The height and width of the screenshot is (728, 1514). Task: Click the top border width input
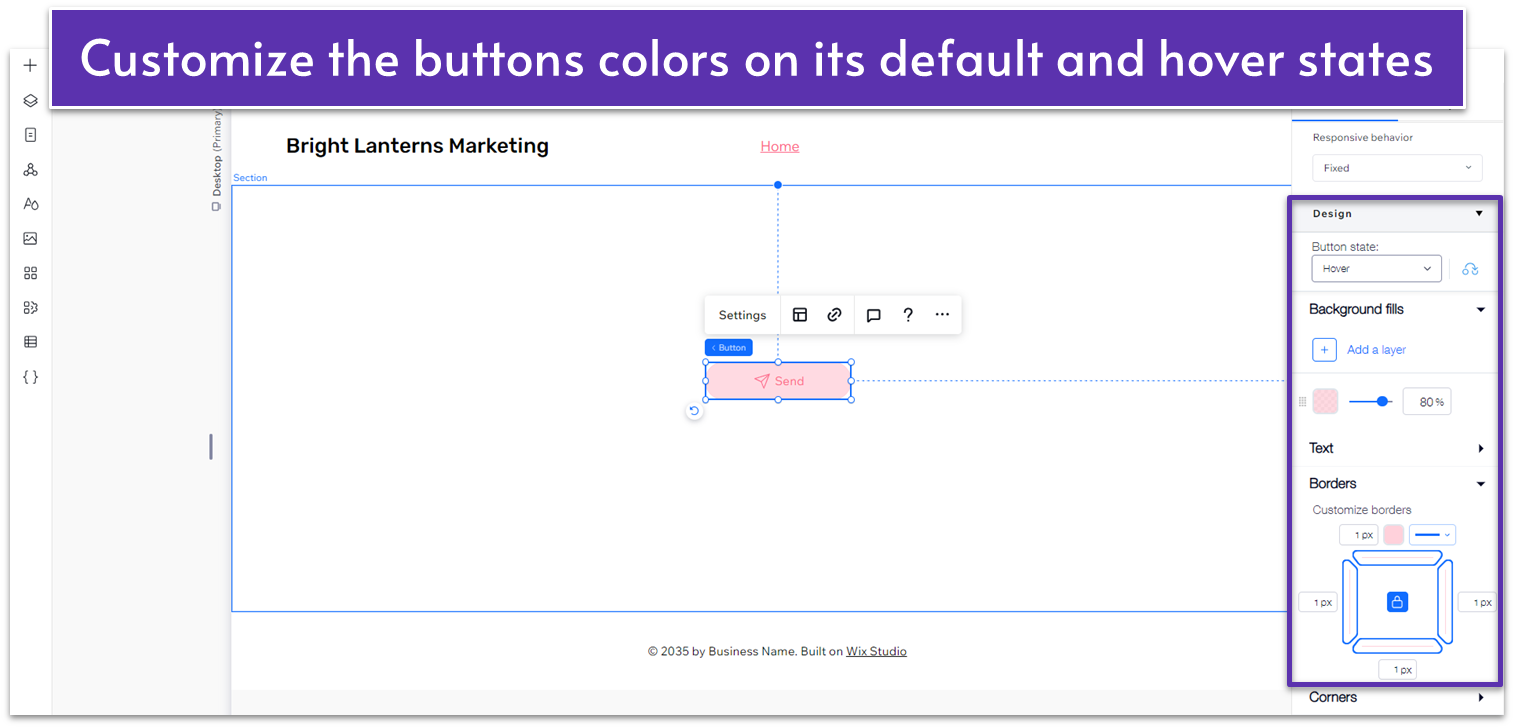point(1359,535)
